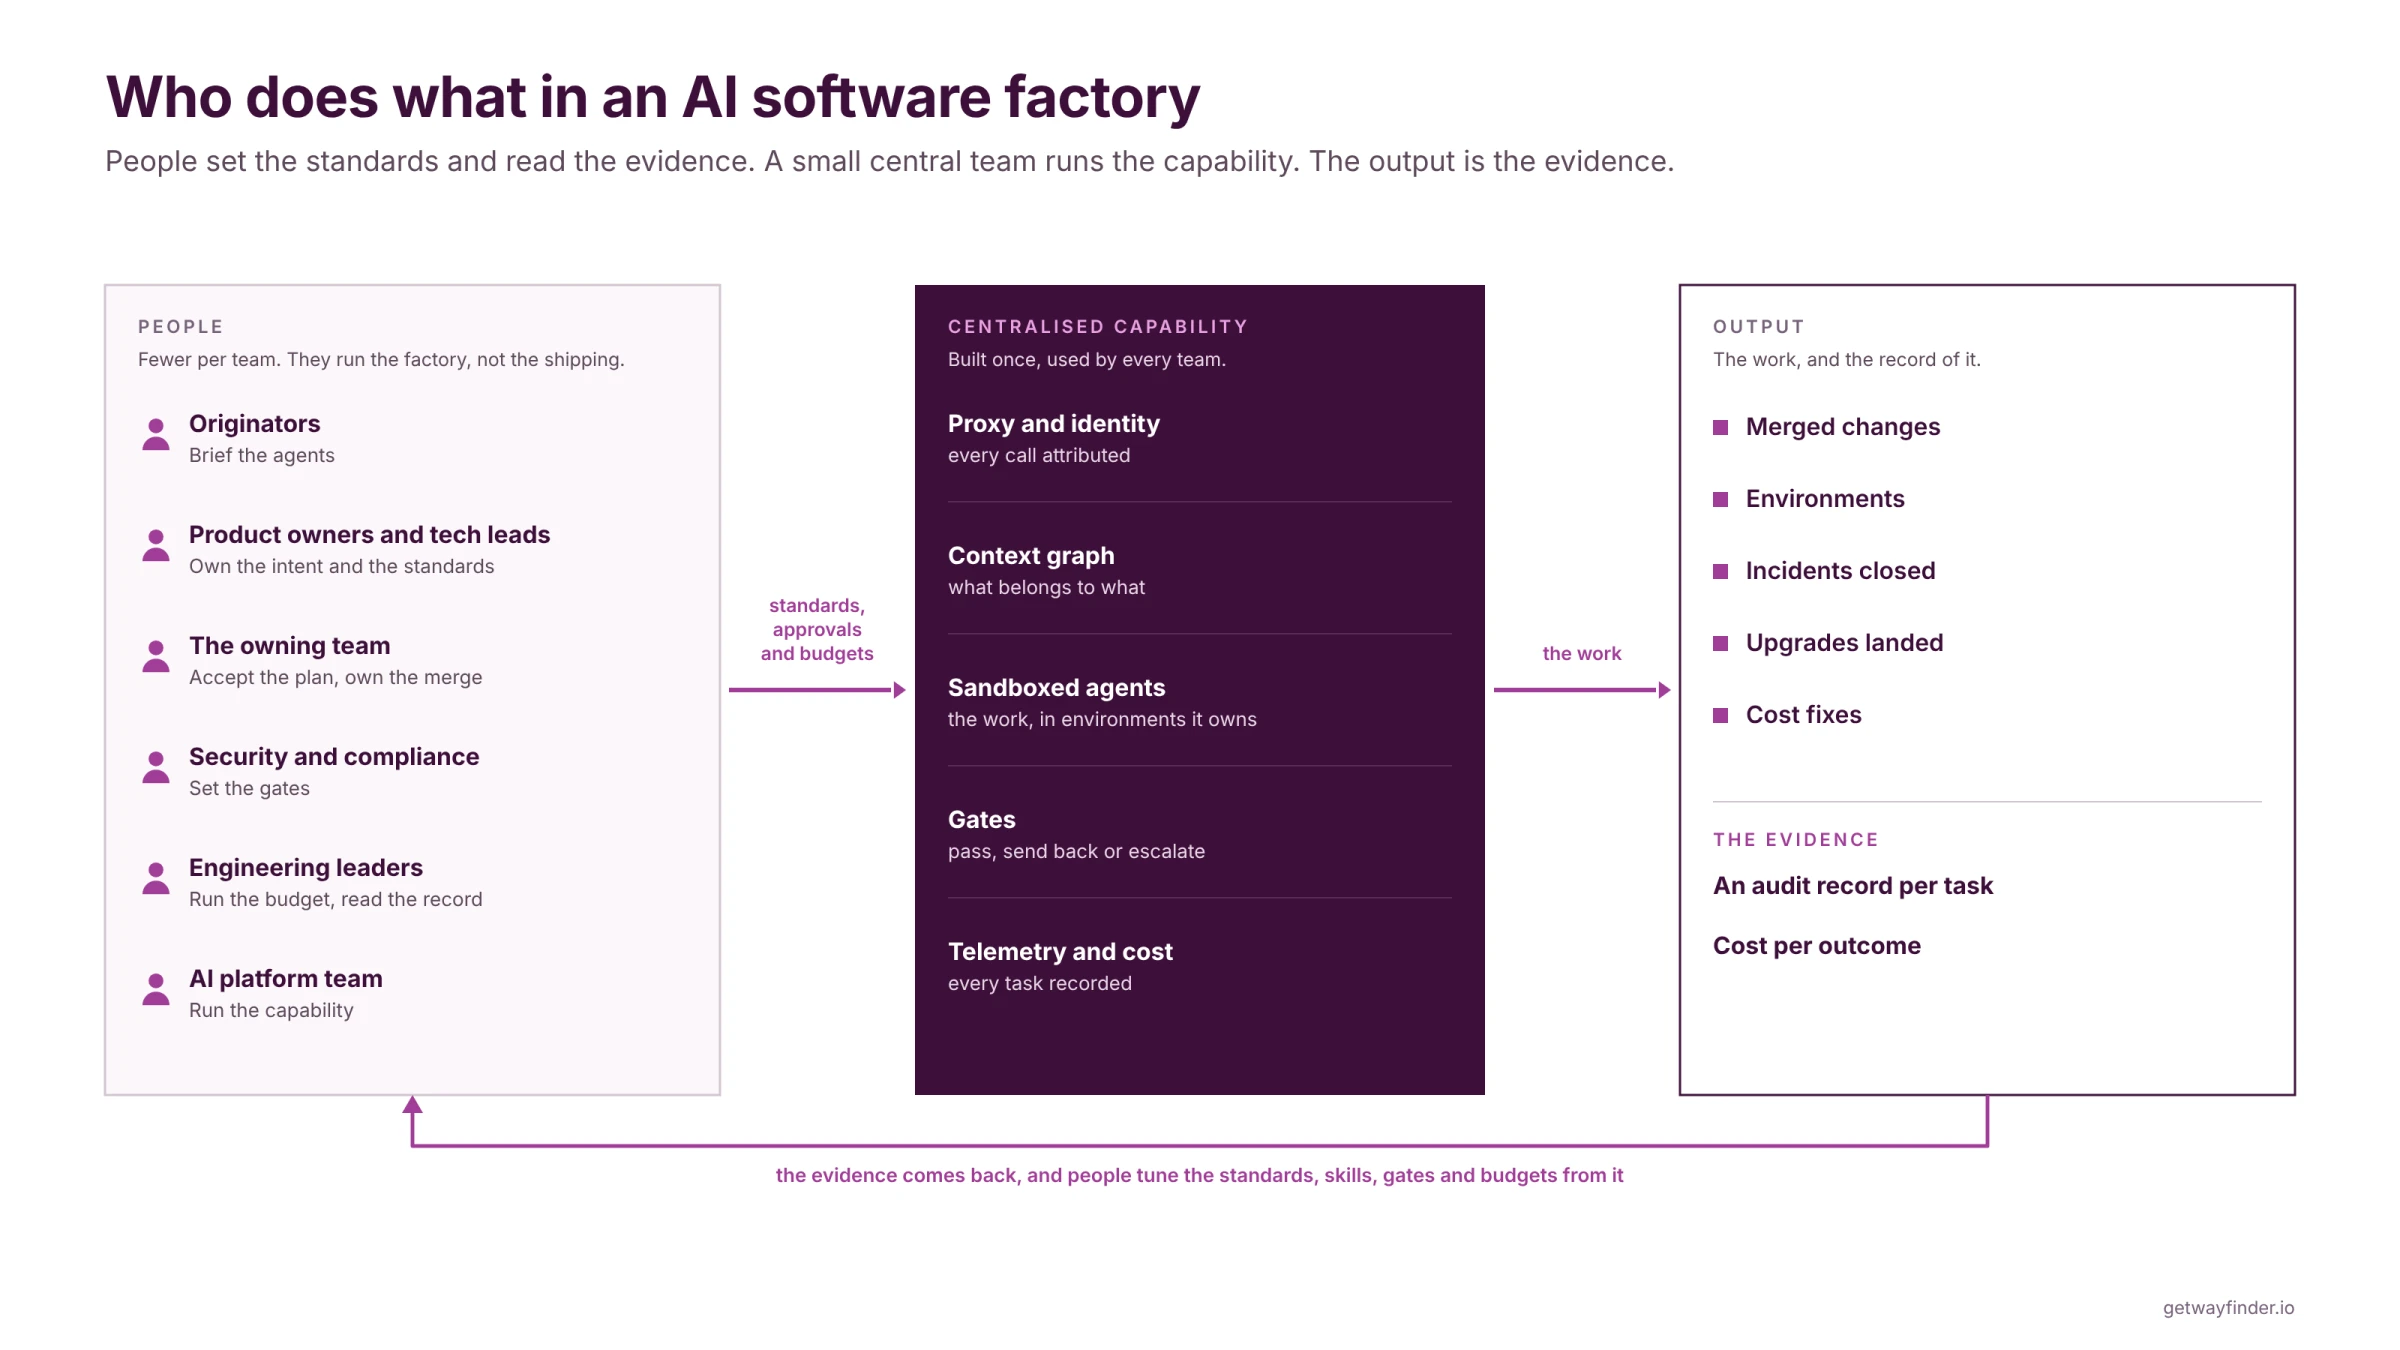The image size is (2400, 1350).
Task: Click the feedback caption 'the evidence comes back…'
Action: (1200, 1176)
